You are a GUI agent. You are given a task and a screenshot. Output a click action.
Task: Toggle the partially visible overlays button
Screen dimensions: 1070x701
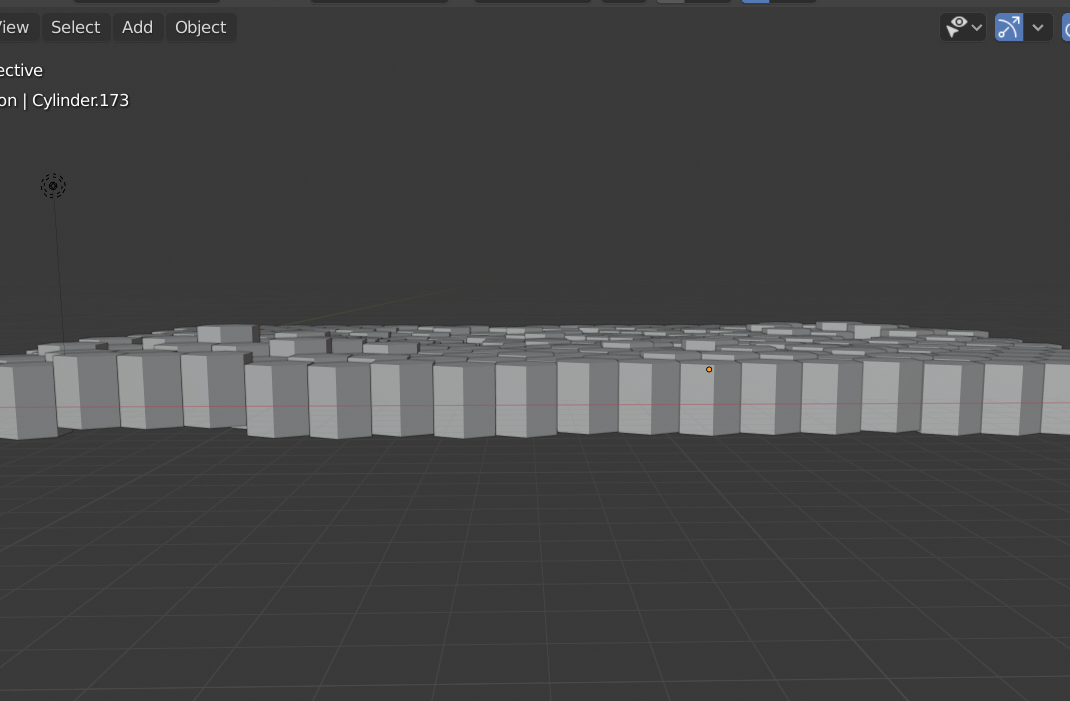tap(1066, 27)
